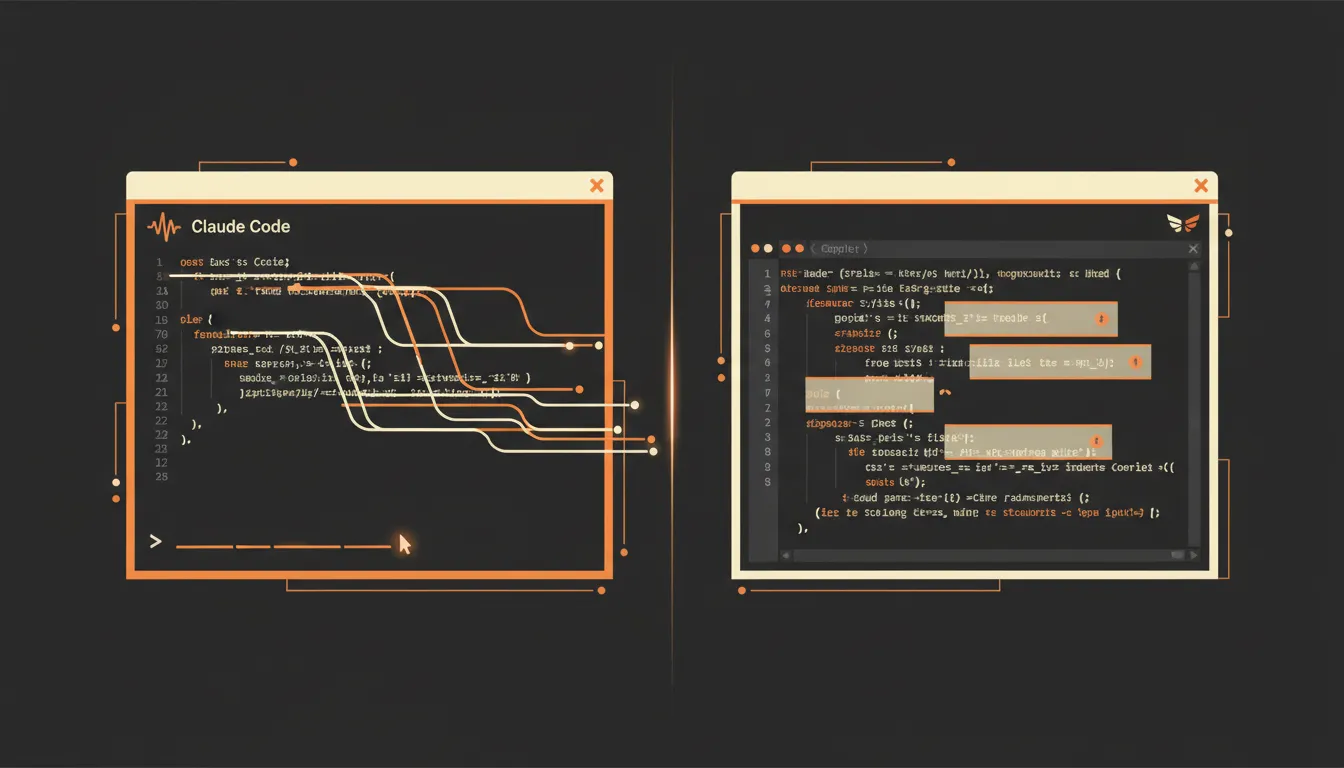The height and width of the screenshot is (768, 1344).
Task: Click the right chevron after the Copplet tab
Action: point(866,248)
